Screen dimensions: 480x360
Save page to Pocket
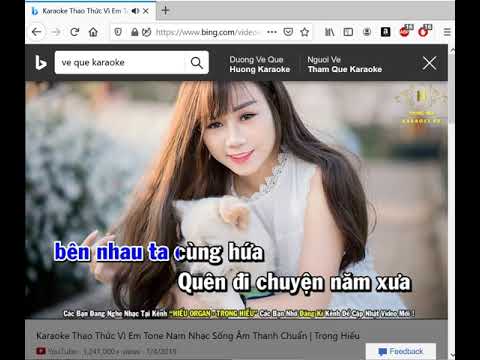tap(288, 32)
